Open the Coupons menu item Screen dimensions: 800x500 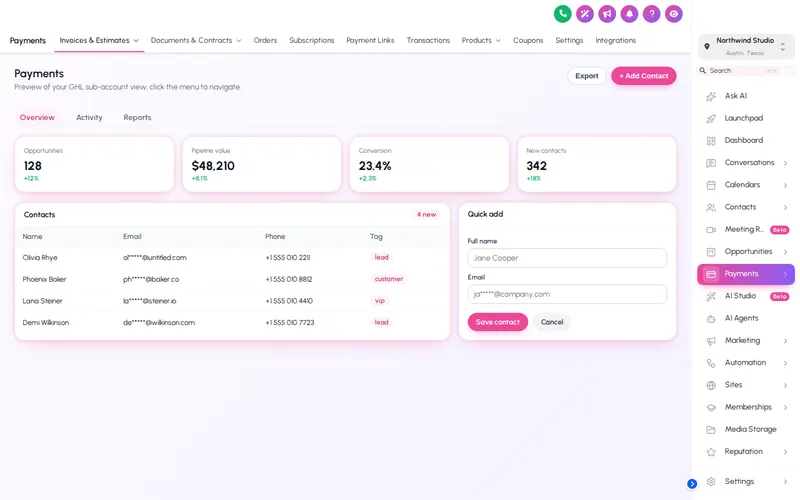[x=528, y=40]
